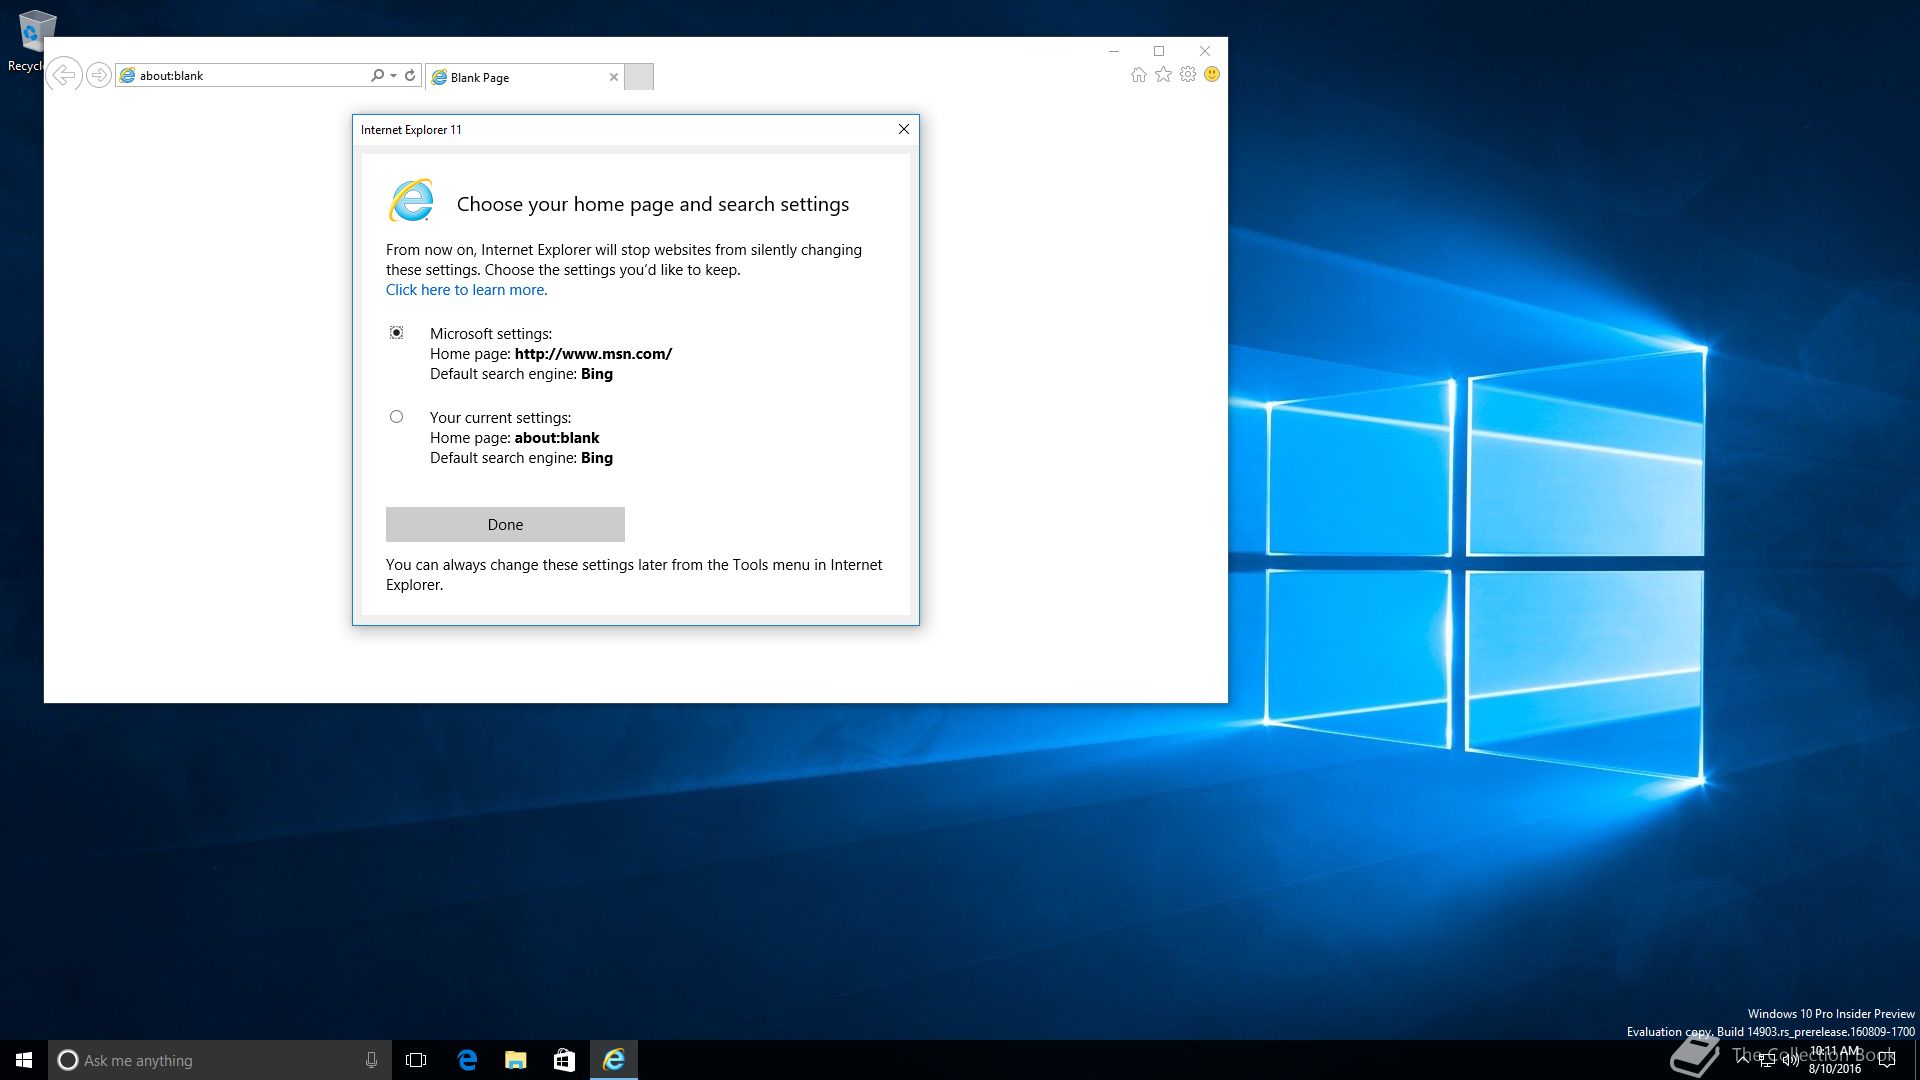The image size is (1920, 1080).
Task: Open Windows Store from taskbar
Action: click(564, 1060)
